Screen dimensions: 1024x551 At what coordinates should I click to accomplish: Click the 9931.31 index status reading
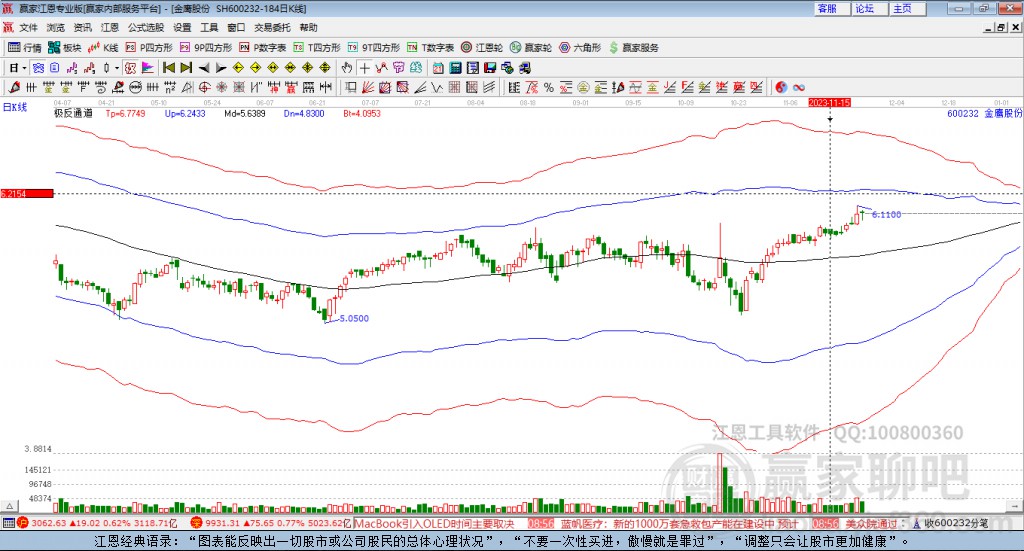(222, 524)
